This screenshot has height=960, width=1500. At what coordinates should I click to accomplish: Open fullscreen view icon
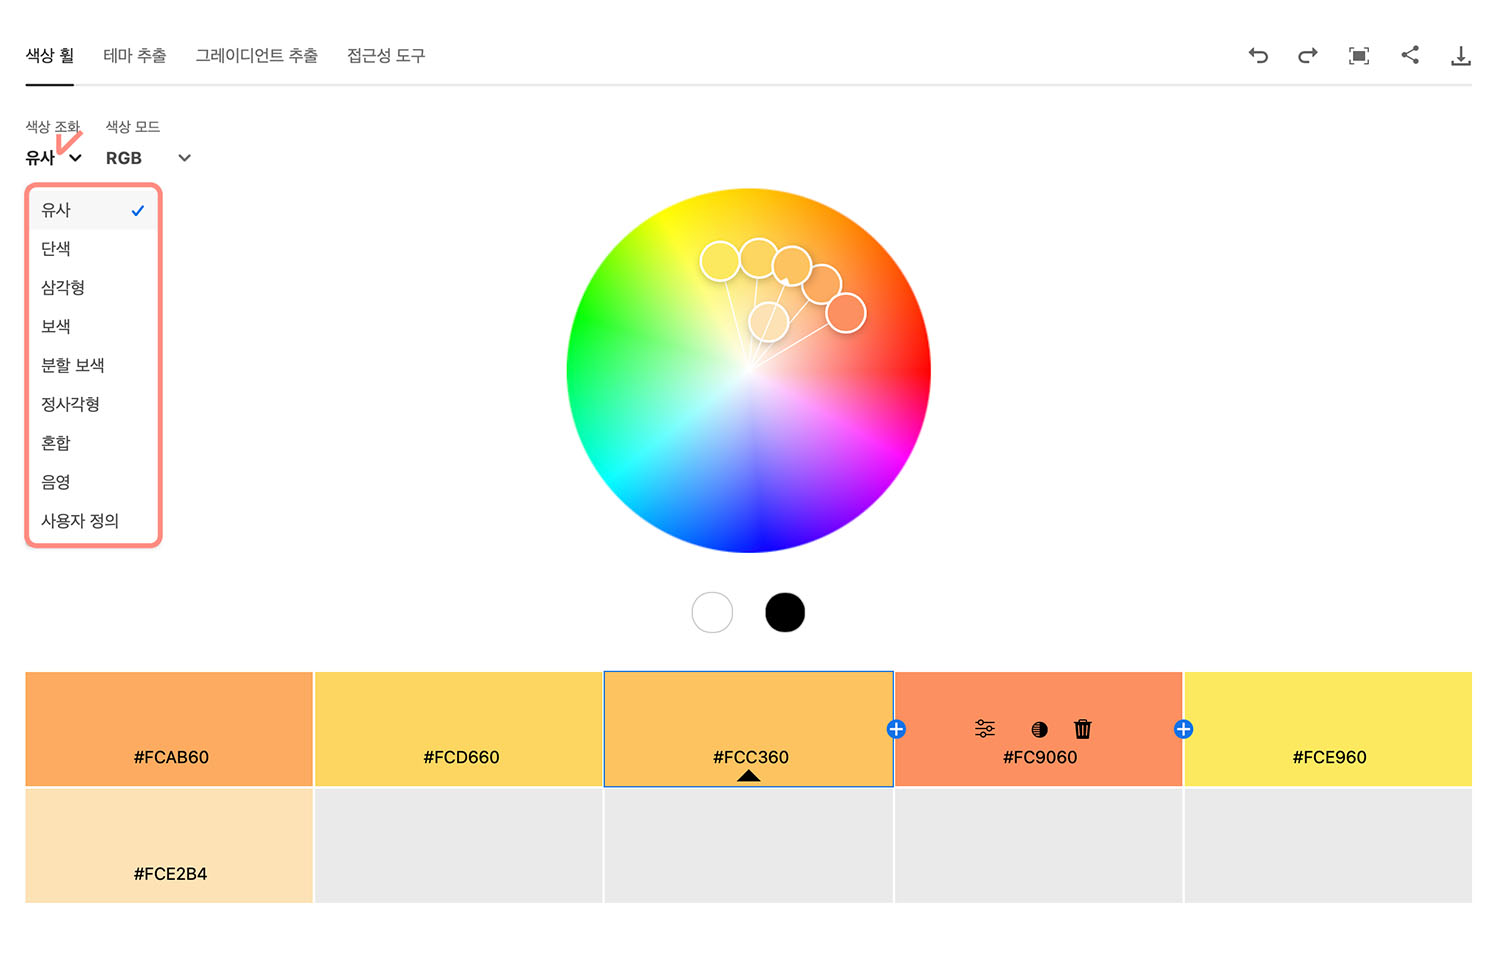[1359, 56]
